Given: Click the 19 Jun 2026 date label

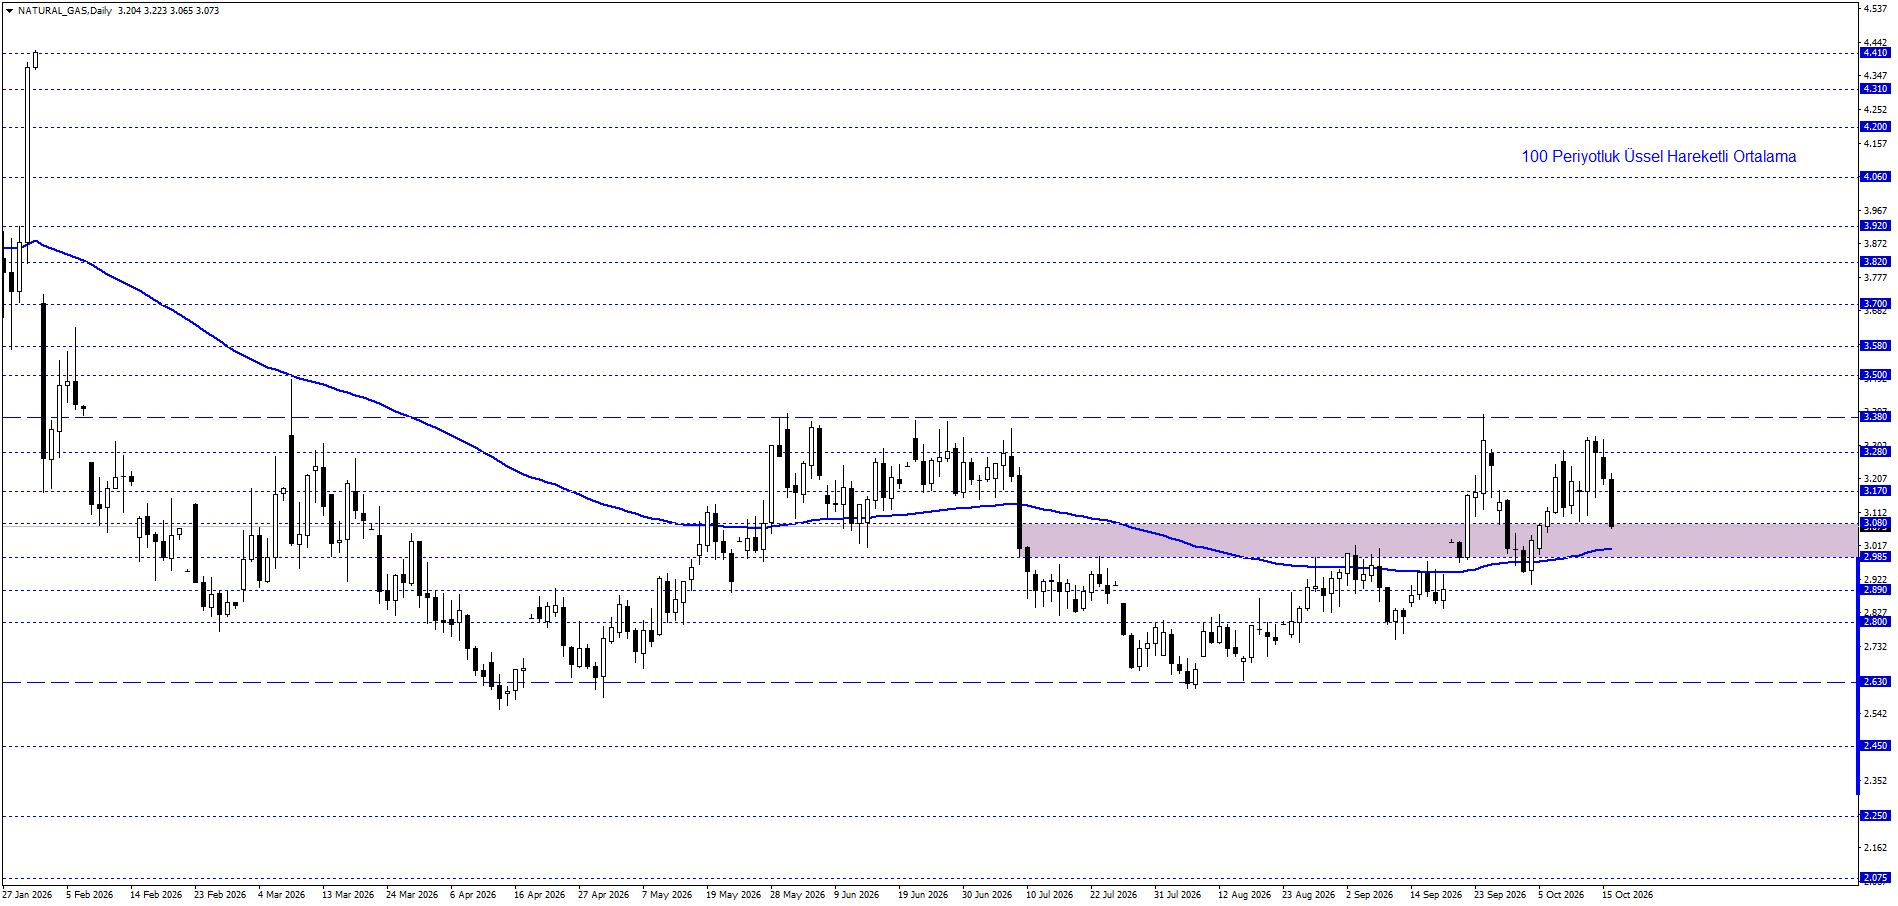Looking at the screenshot, I should click(923, 895).
